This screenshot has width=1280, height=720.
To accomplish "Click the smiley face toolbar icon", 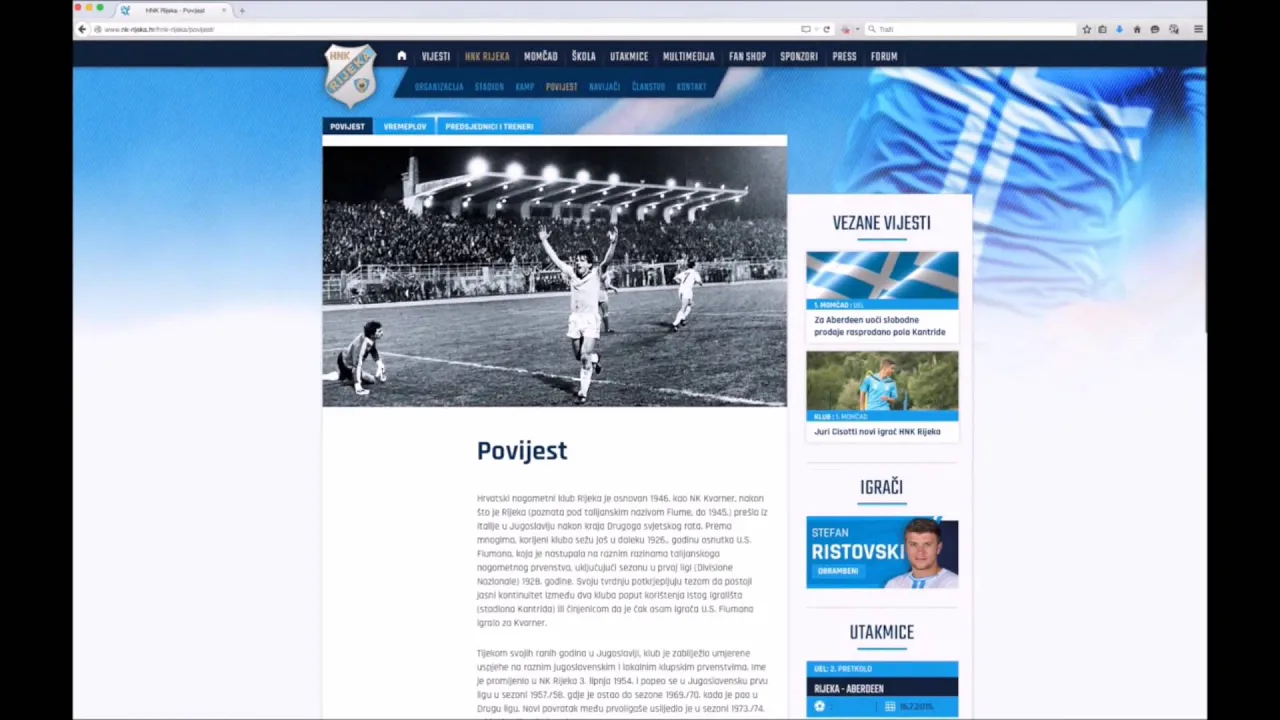I will click(x=1155, y=29).
